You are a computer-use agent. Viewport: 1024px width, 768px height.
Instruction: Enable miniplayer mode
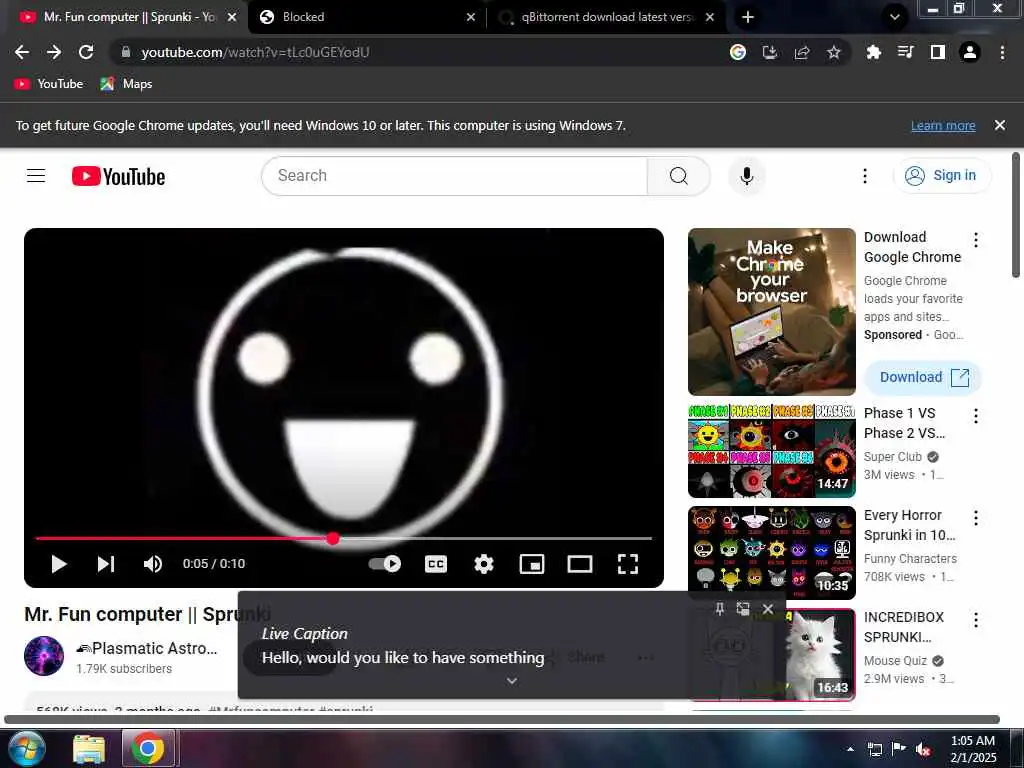point(532,564)
